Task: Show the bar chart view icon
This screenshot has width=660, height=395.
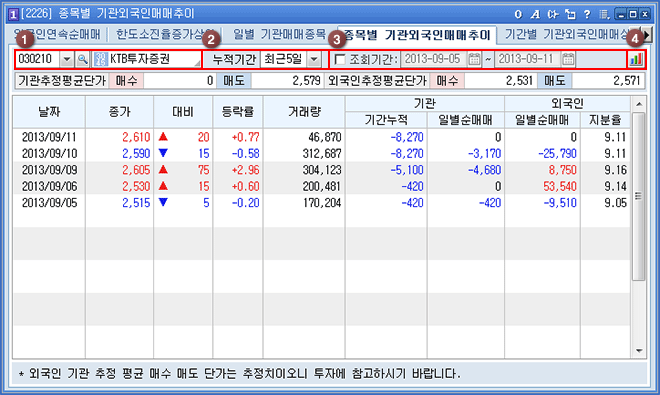Action: pyautogui.click(x=636, y=59)
